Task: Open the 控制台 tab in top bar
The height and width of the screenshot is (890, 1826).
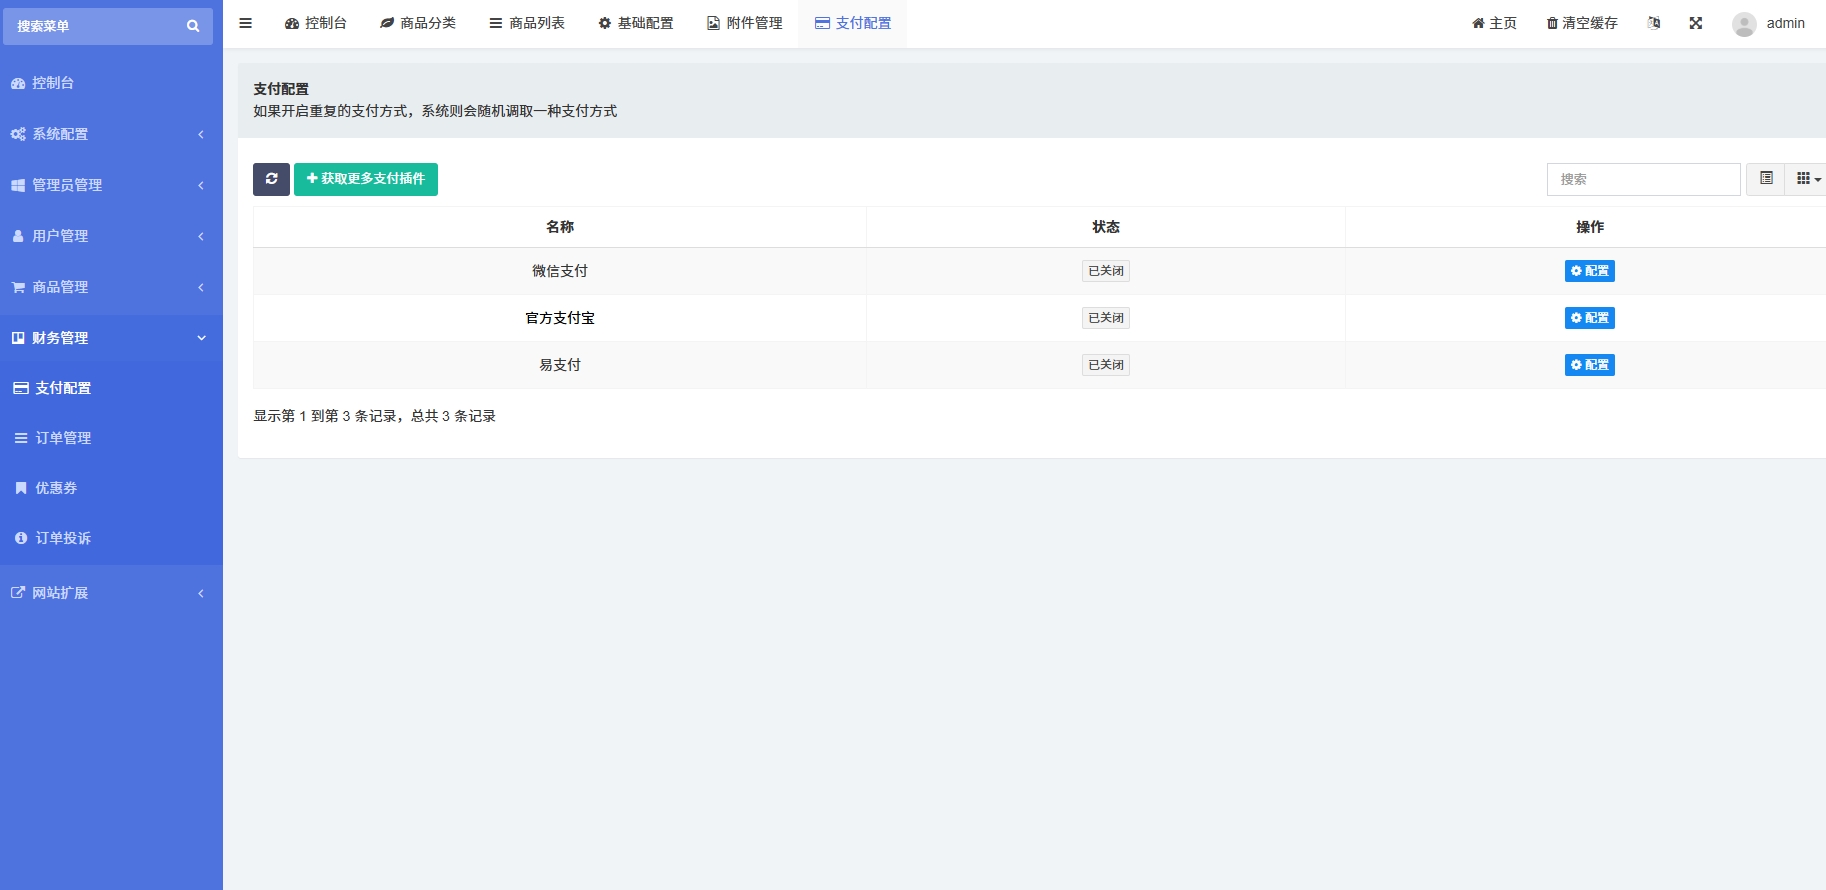Action: point(315,23)
